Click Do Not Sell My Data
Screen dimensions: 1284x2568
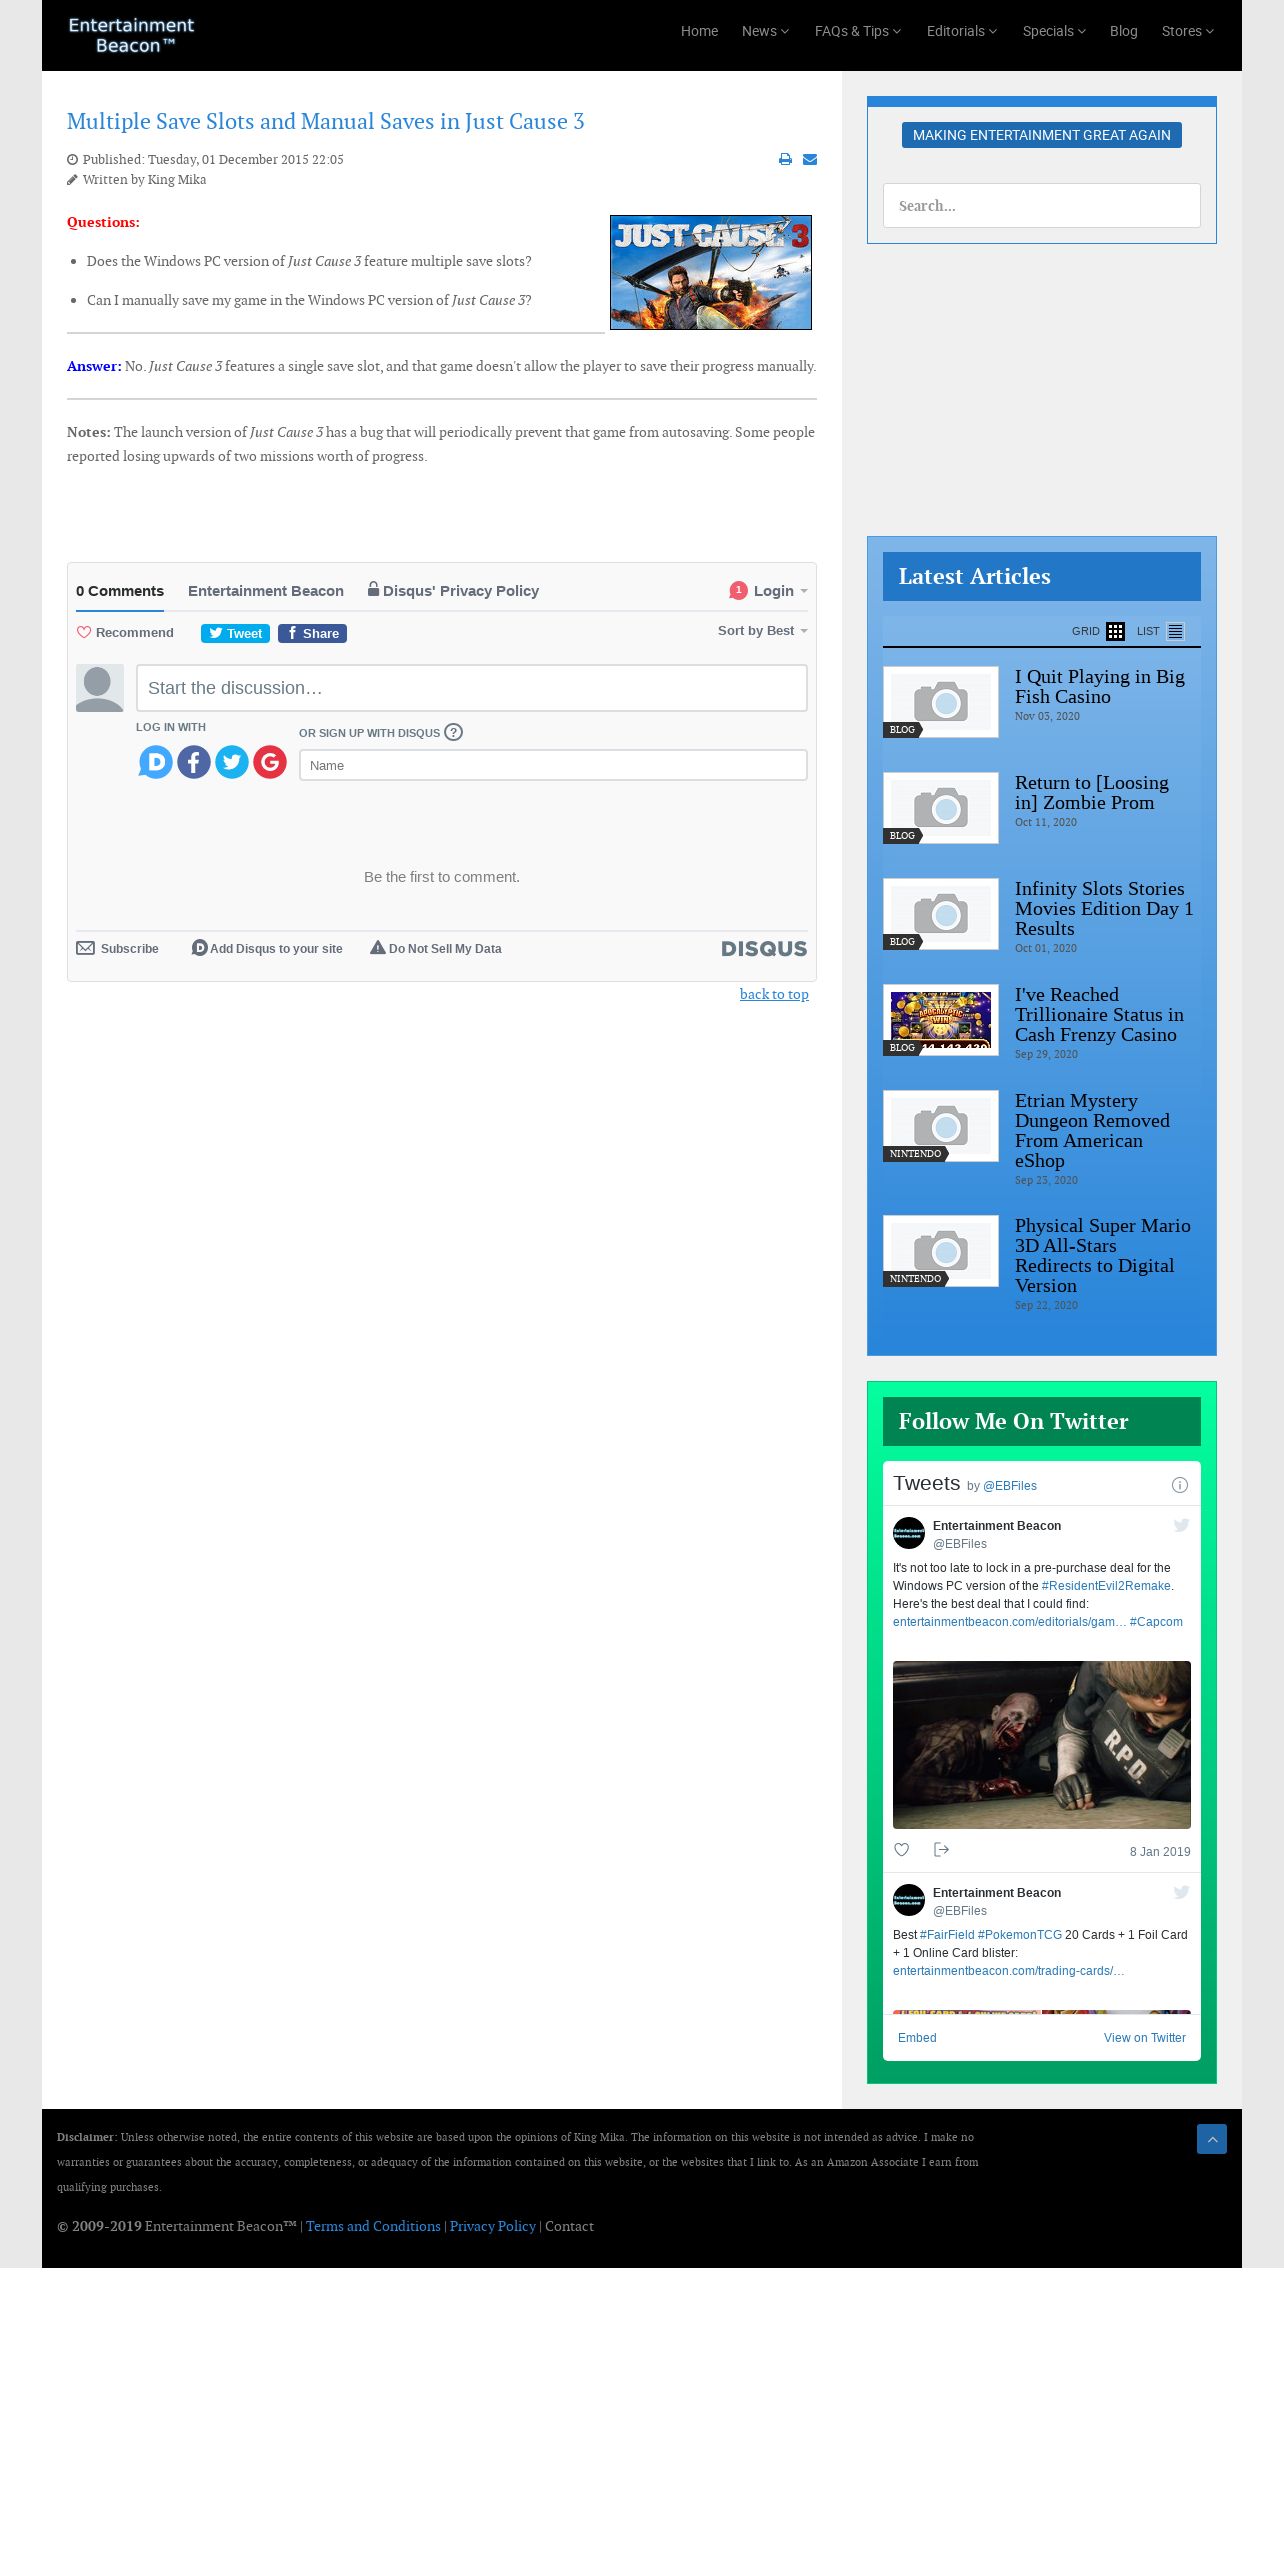click(x=436, y=949)
